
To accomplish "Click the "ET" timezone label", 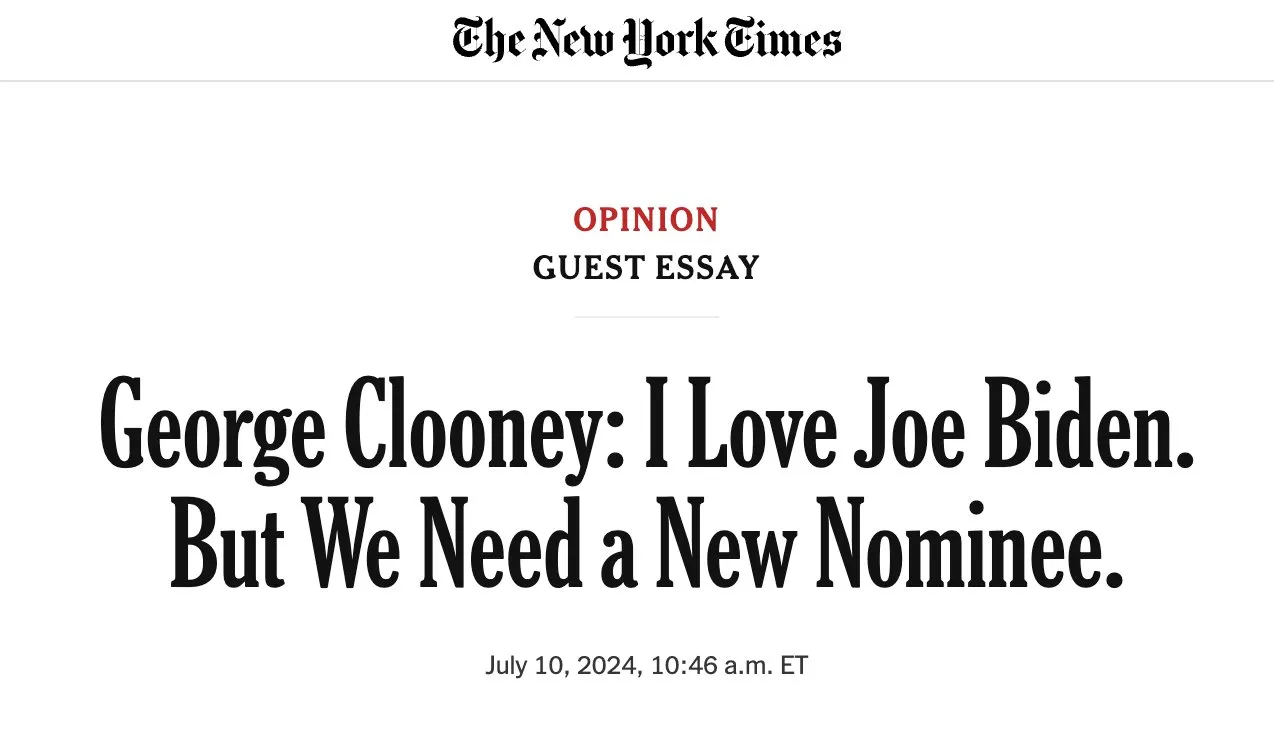I will point(794,666).
